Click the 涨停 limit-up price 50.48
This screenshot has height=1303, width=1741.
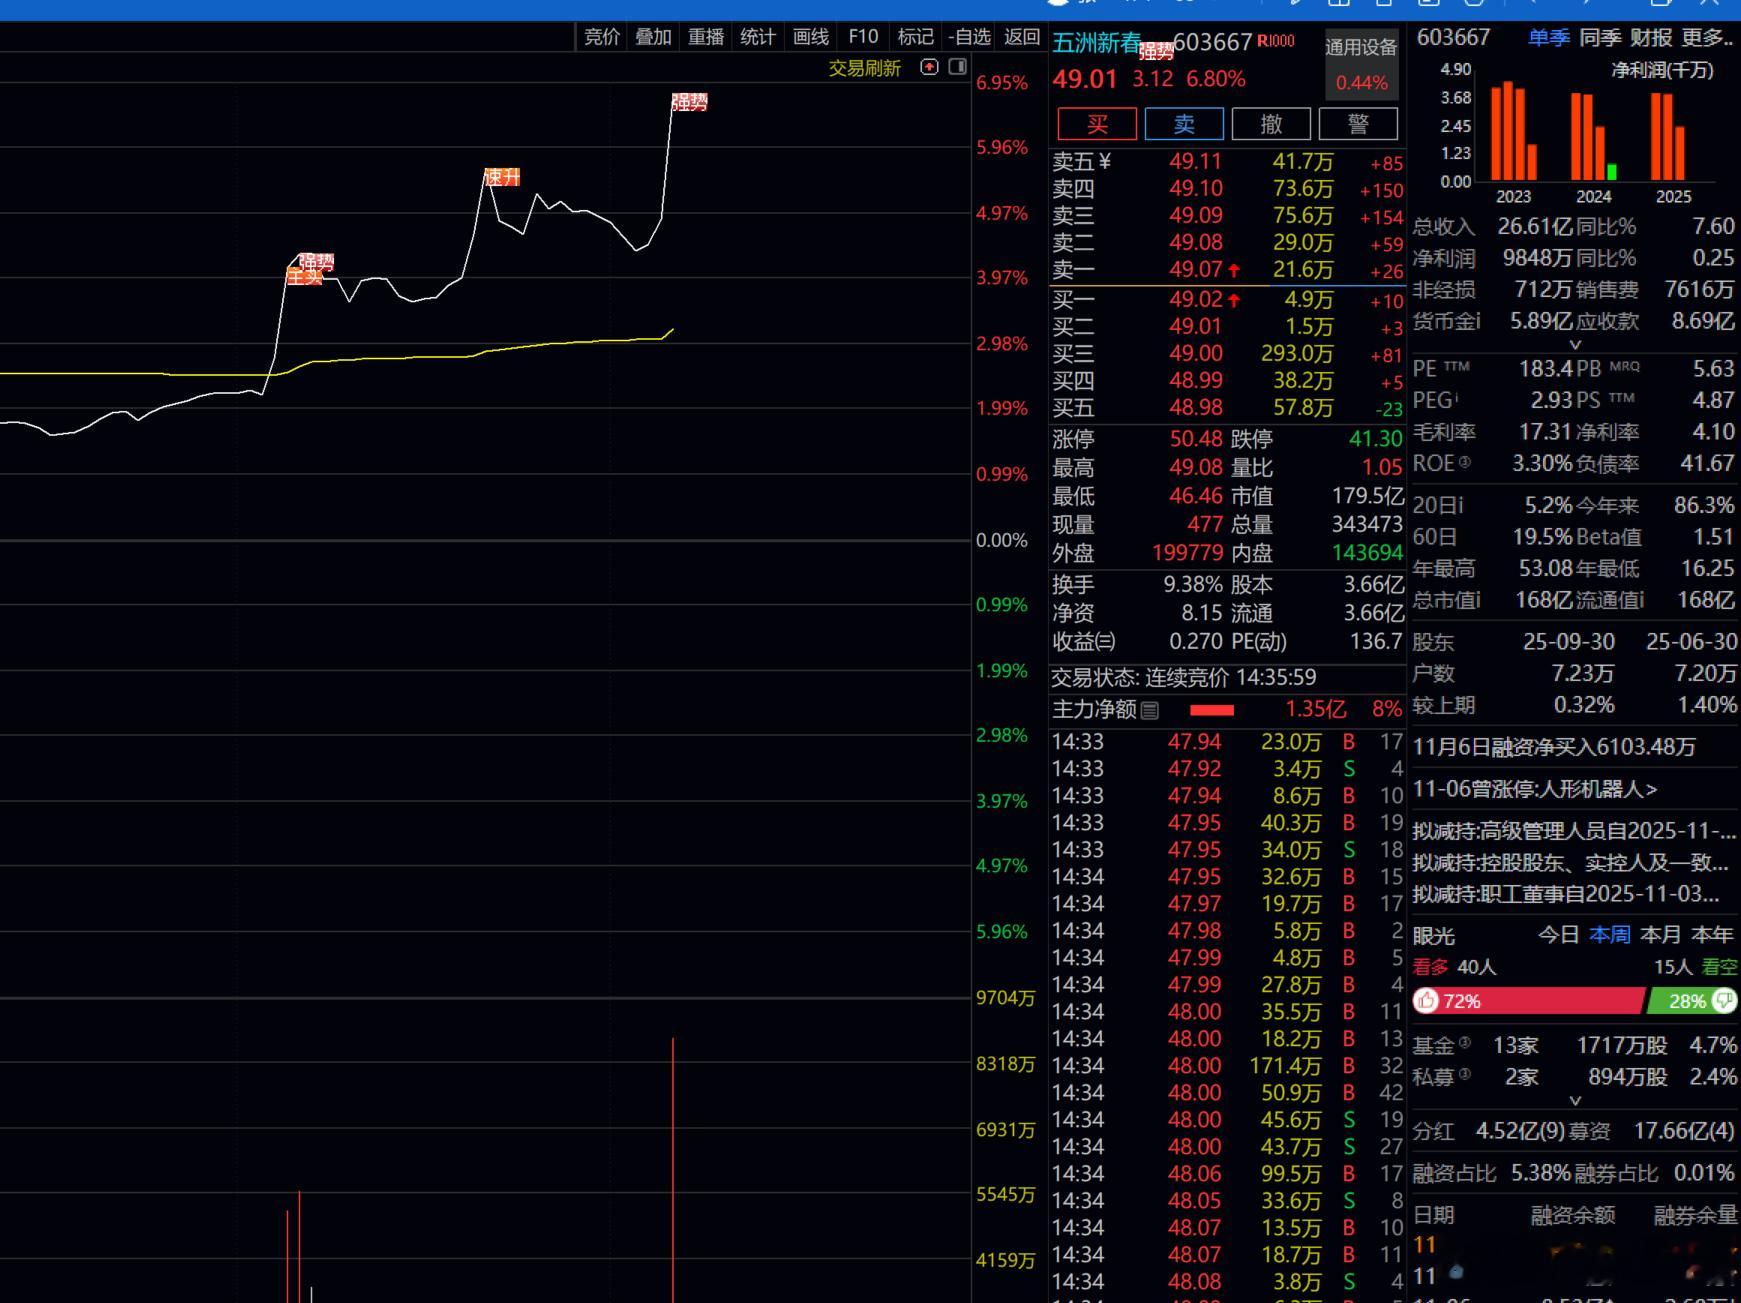pyautogui.click(x=1196, y=439)
